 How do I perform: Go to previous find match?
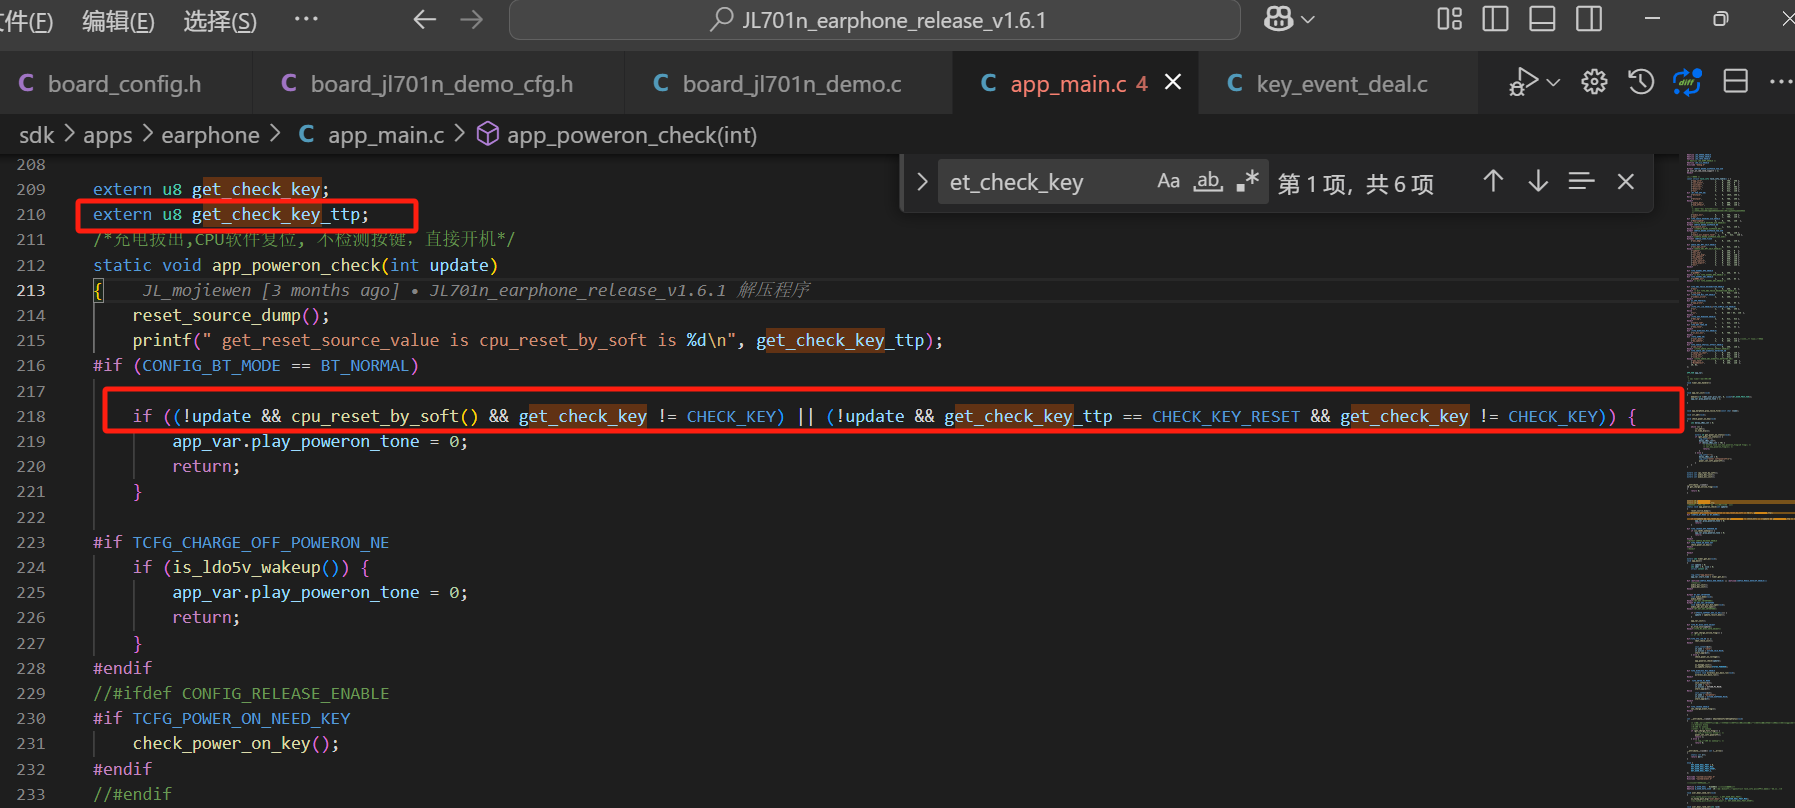coord(1493,181)
